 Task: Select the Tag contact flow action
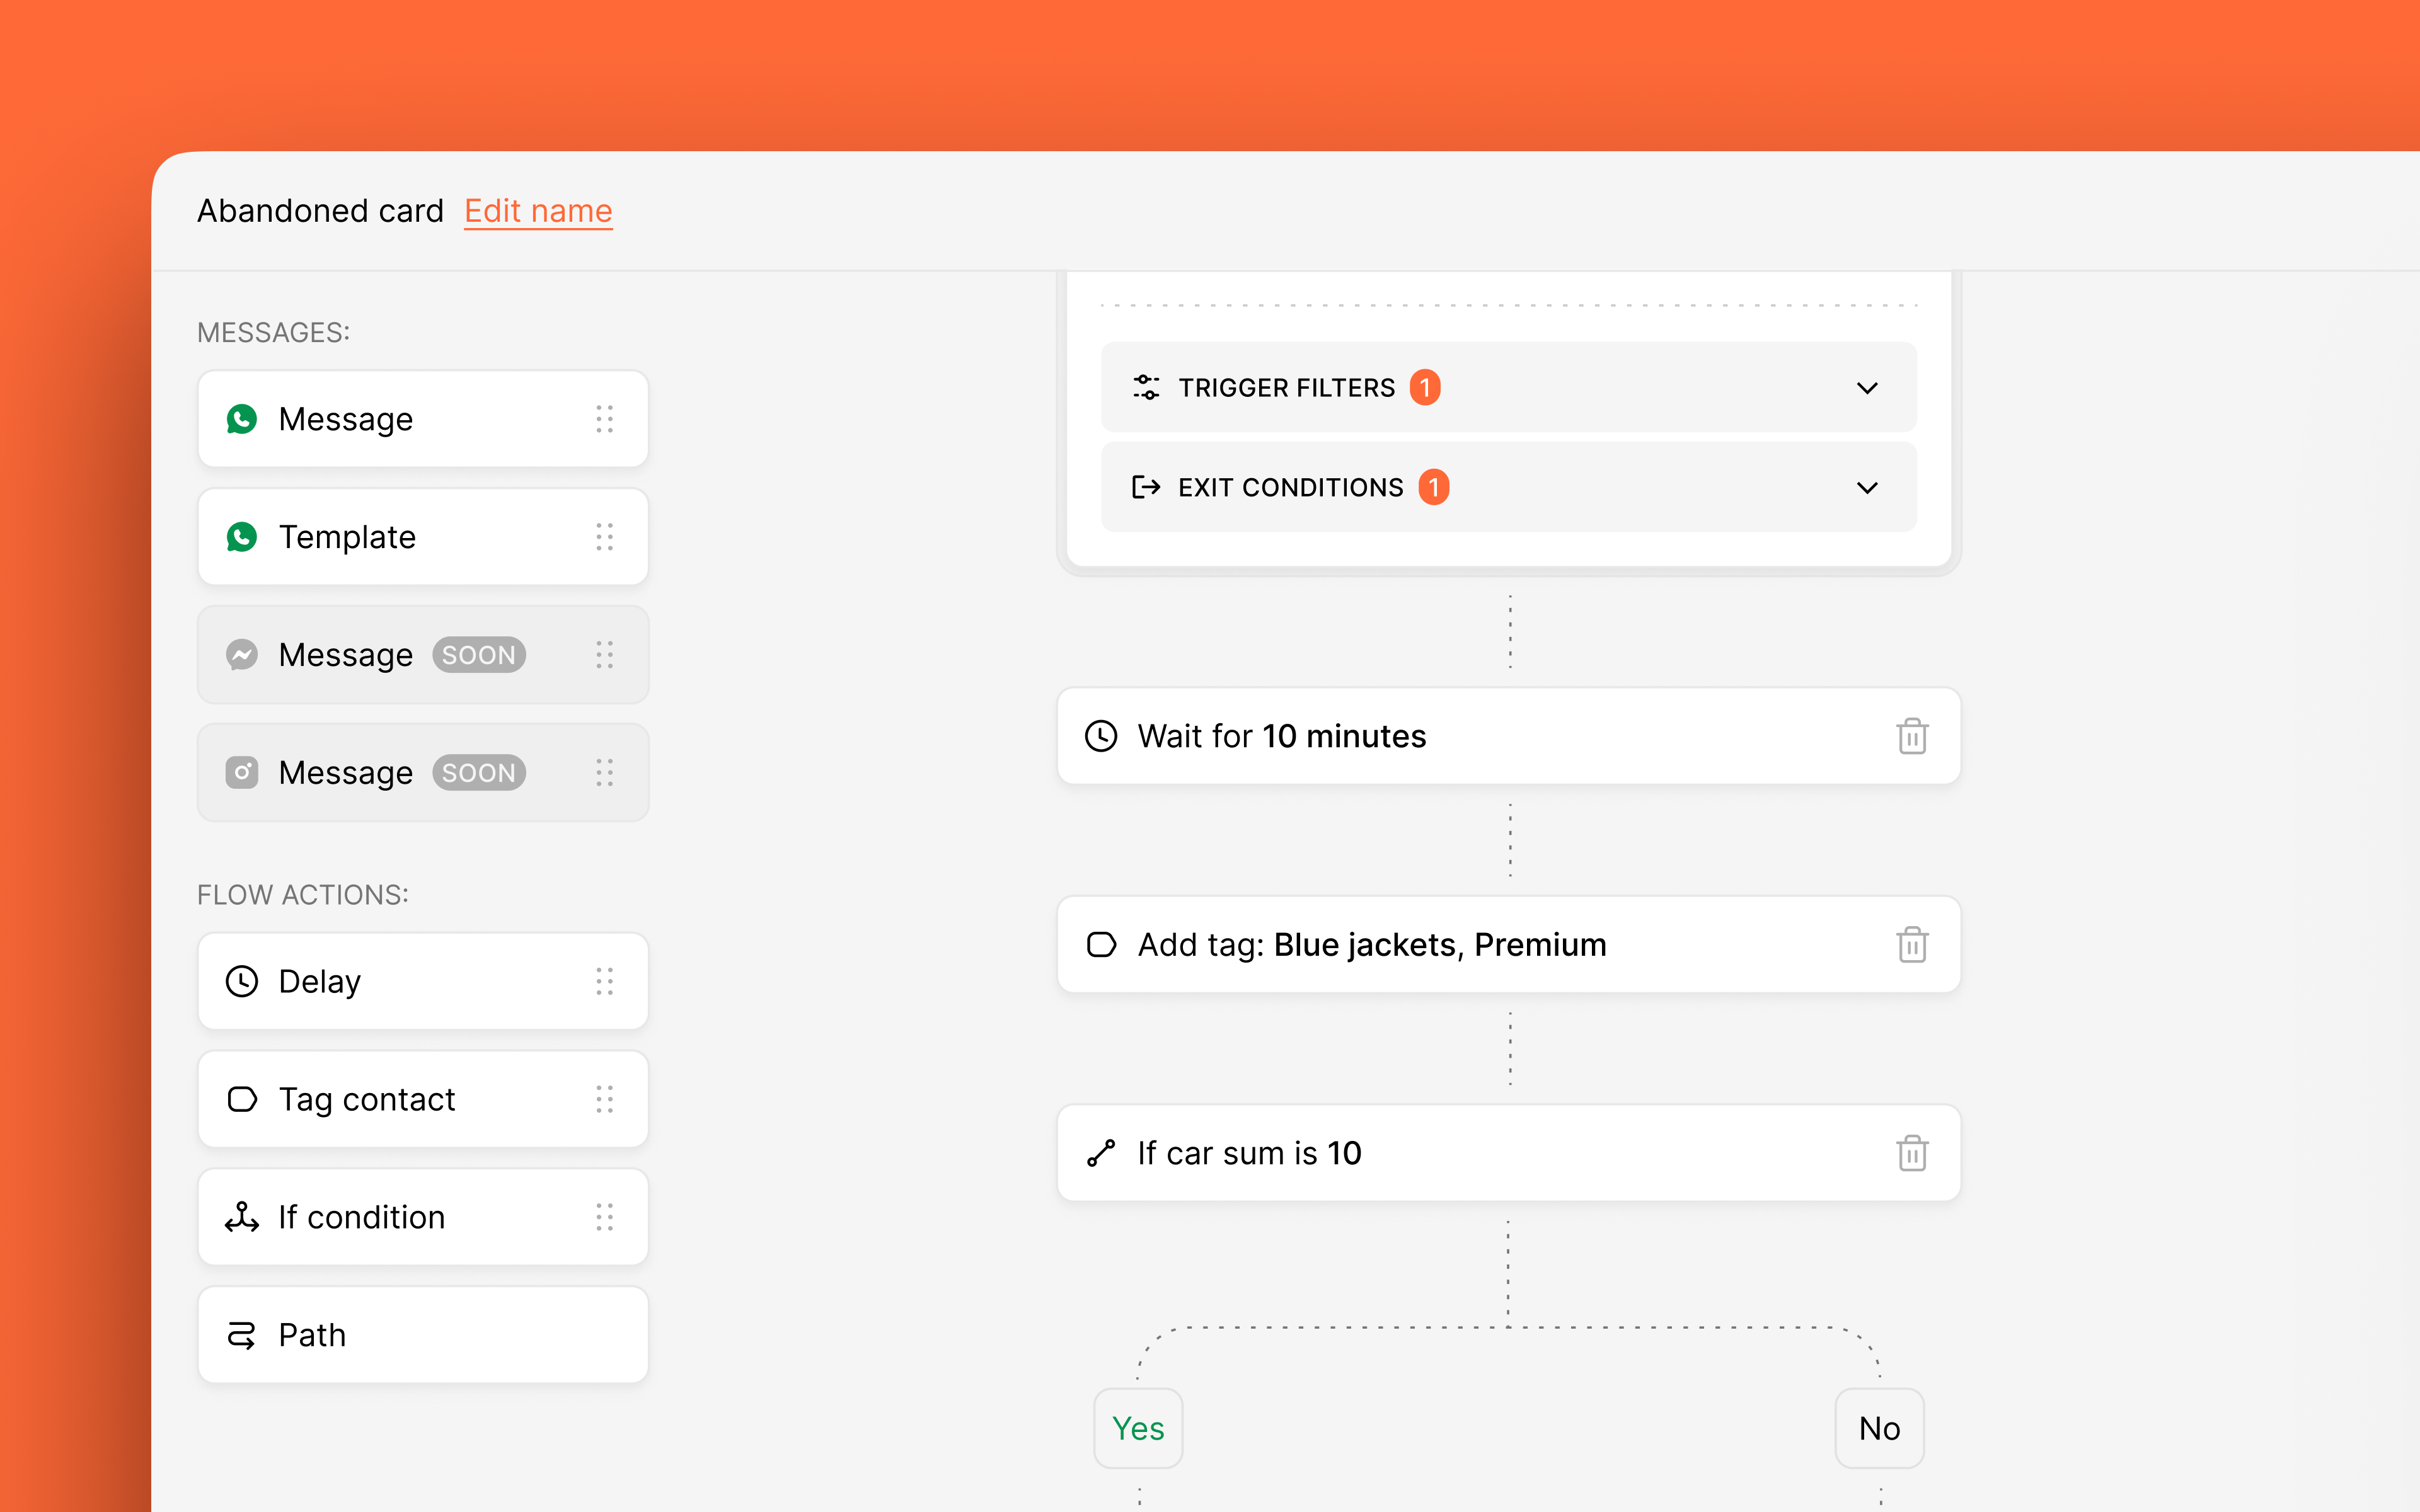pos(423,1099)
